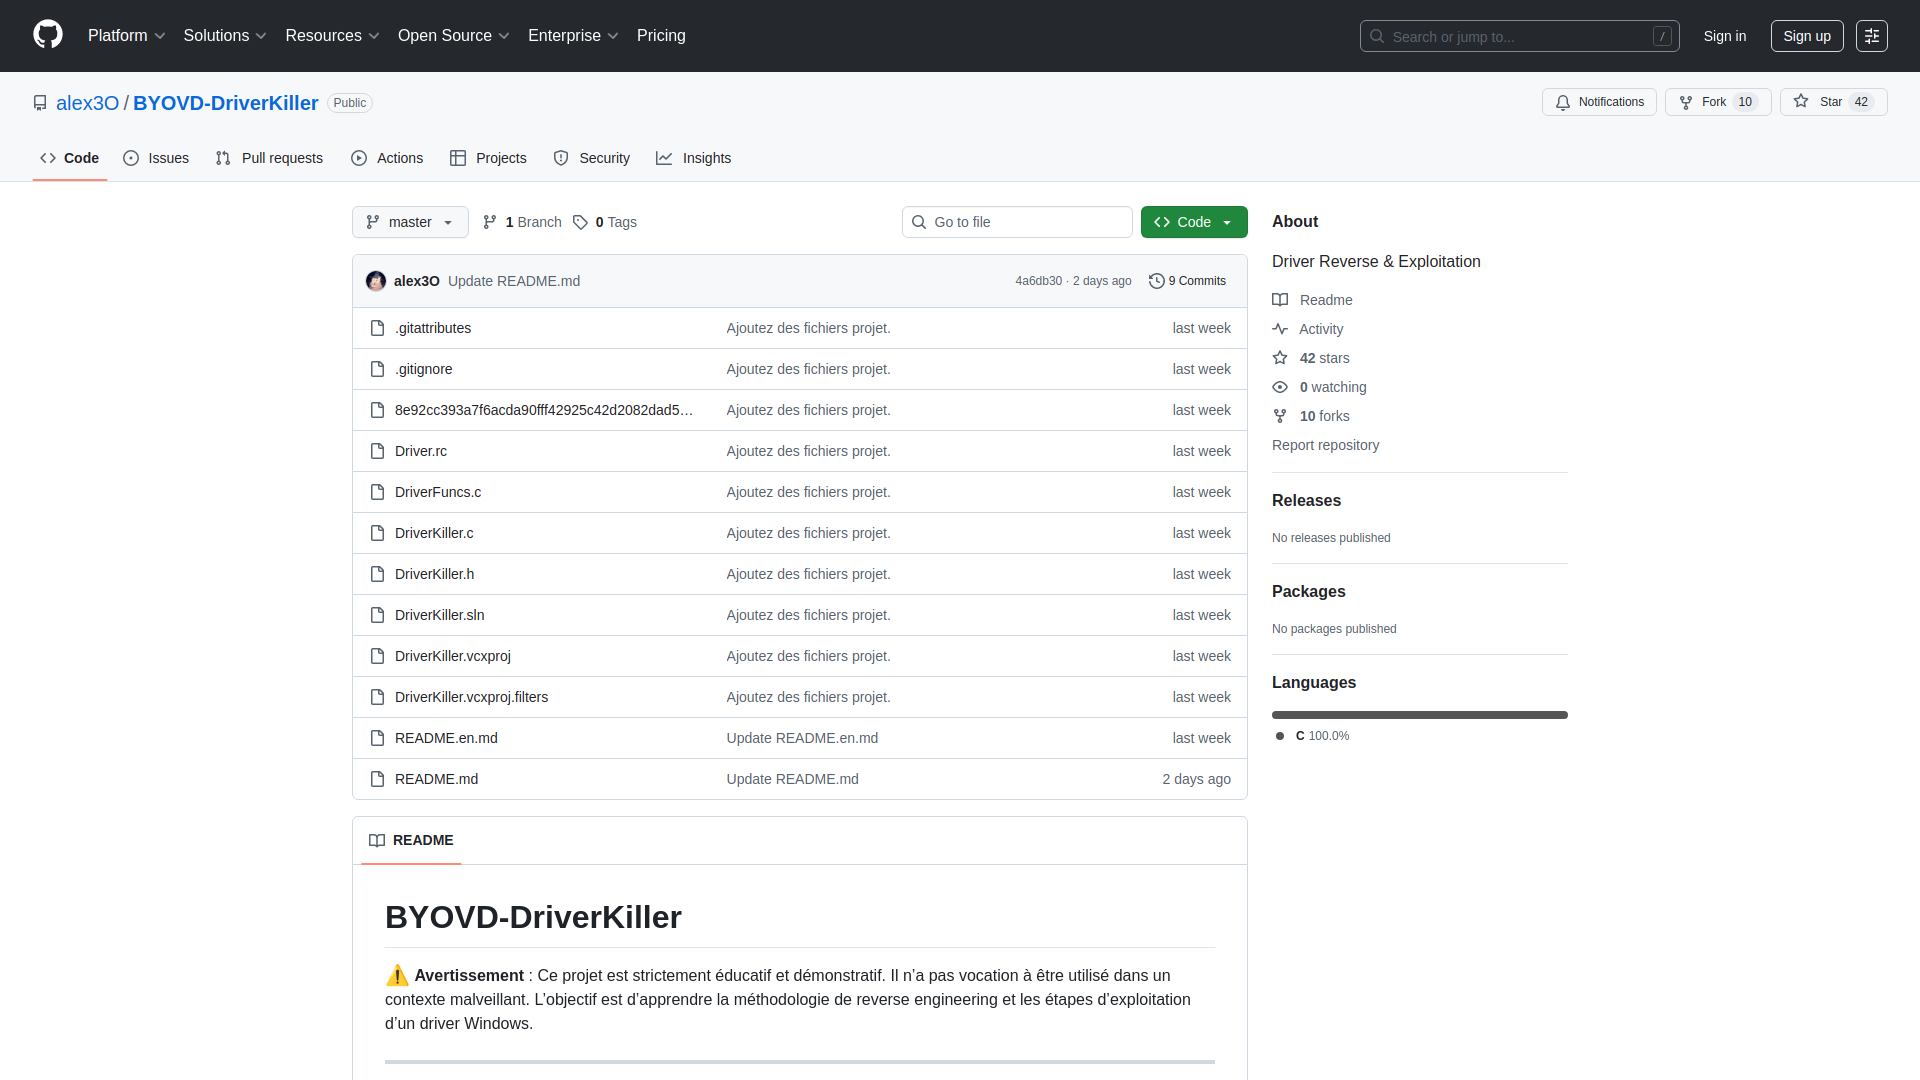1920x1080 pixels.
Task: Click the file icon for DriverKiller.sln
Action: pos(377,615)
